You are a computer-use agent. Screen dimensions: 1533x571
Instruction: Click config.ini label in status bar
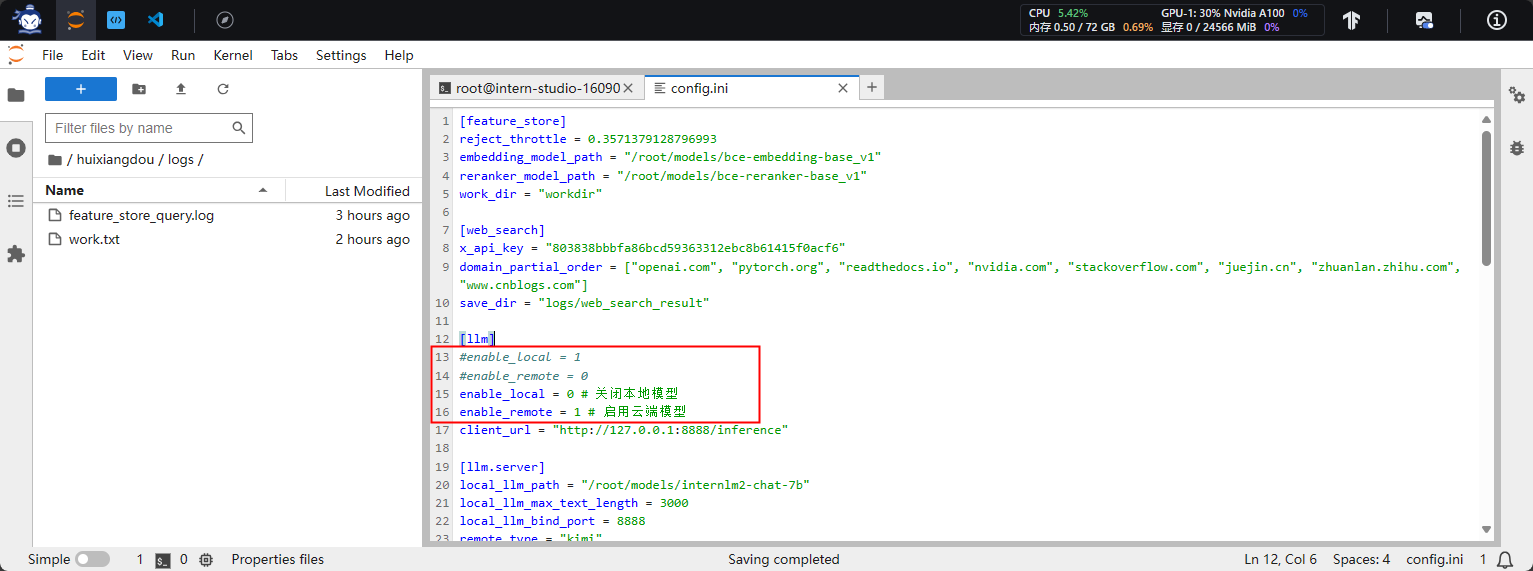click(1434, 559)
